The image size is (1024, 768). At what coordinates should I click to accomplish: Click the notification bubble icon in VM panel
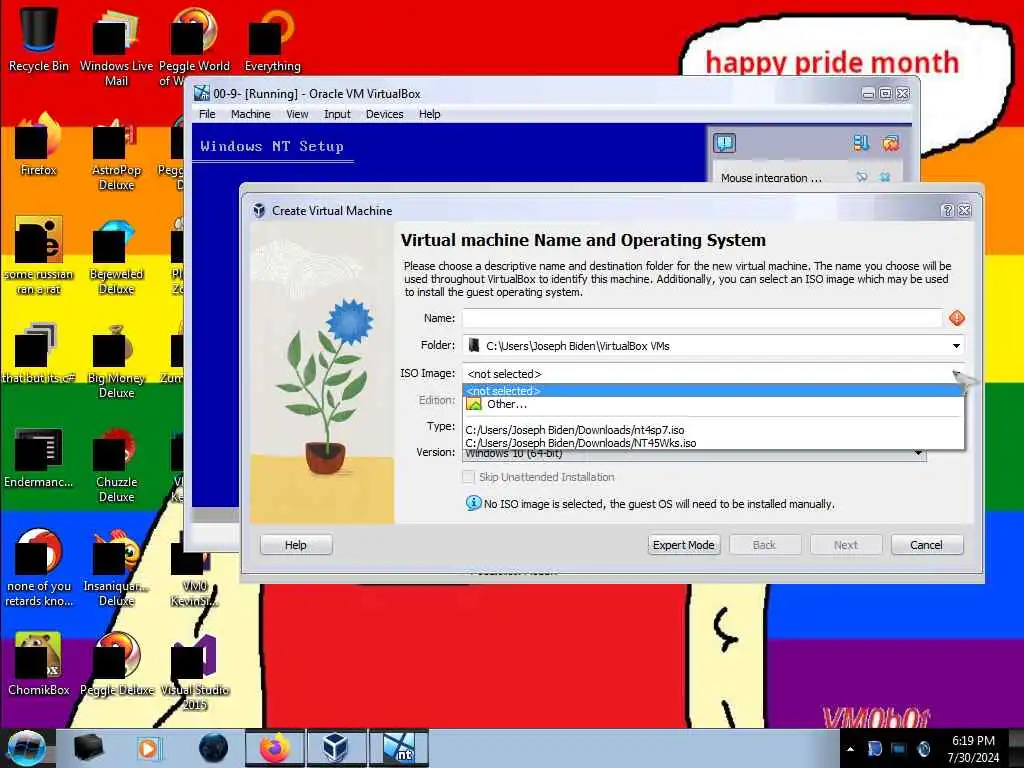[x=724, y=143]
